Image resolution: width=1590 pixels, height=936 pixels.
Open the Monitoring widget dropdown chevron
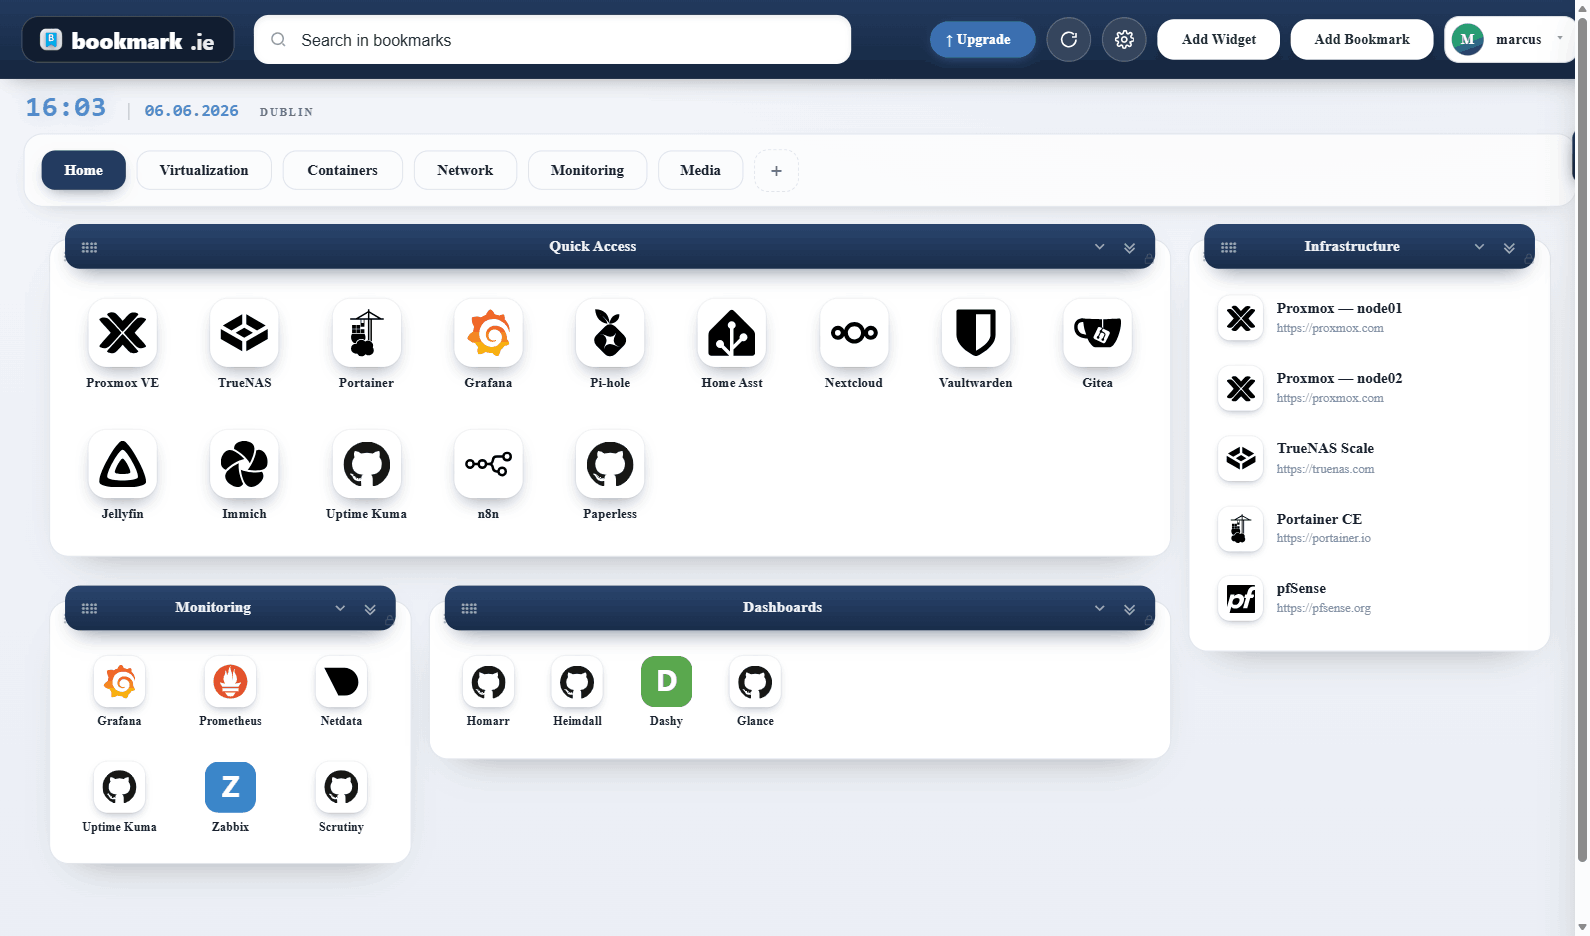[340, 608]
